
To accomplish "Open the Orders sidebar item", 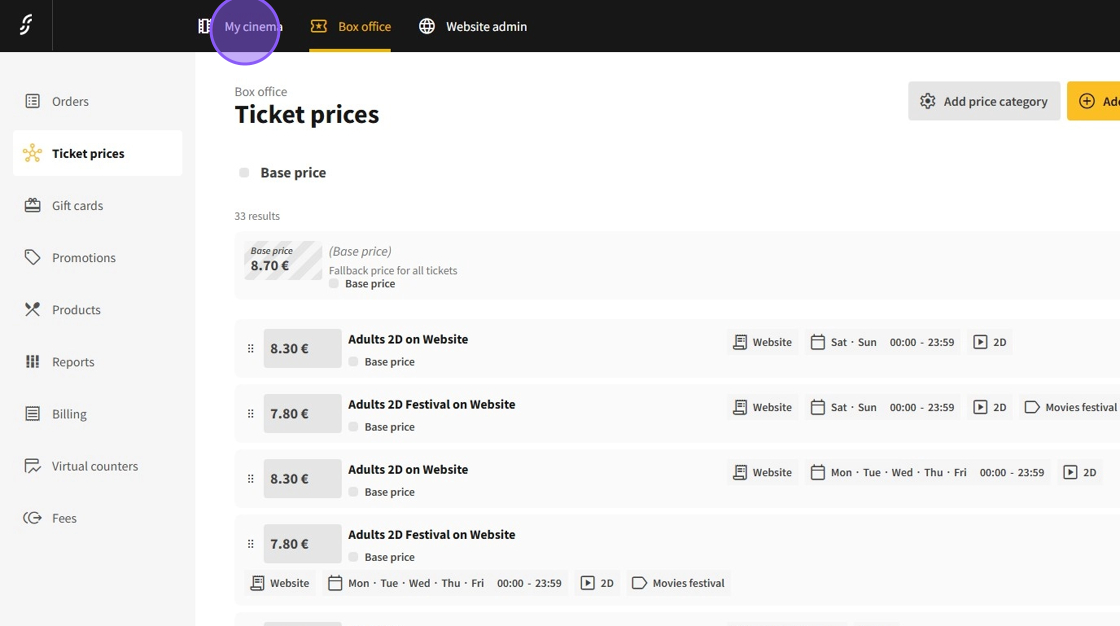I will [x=70, y=101].
